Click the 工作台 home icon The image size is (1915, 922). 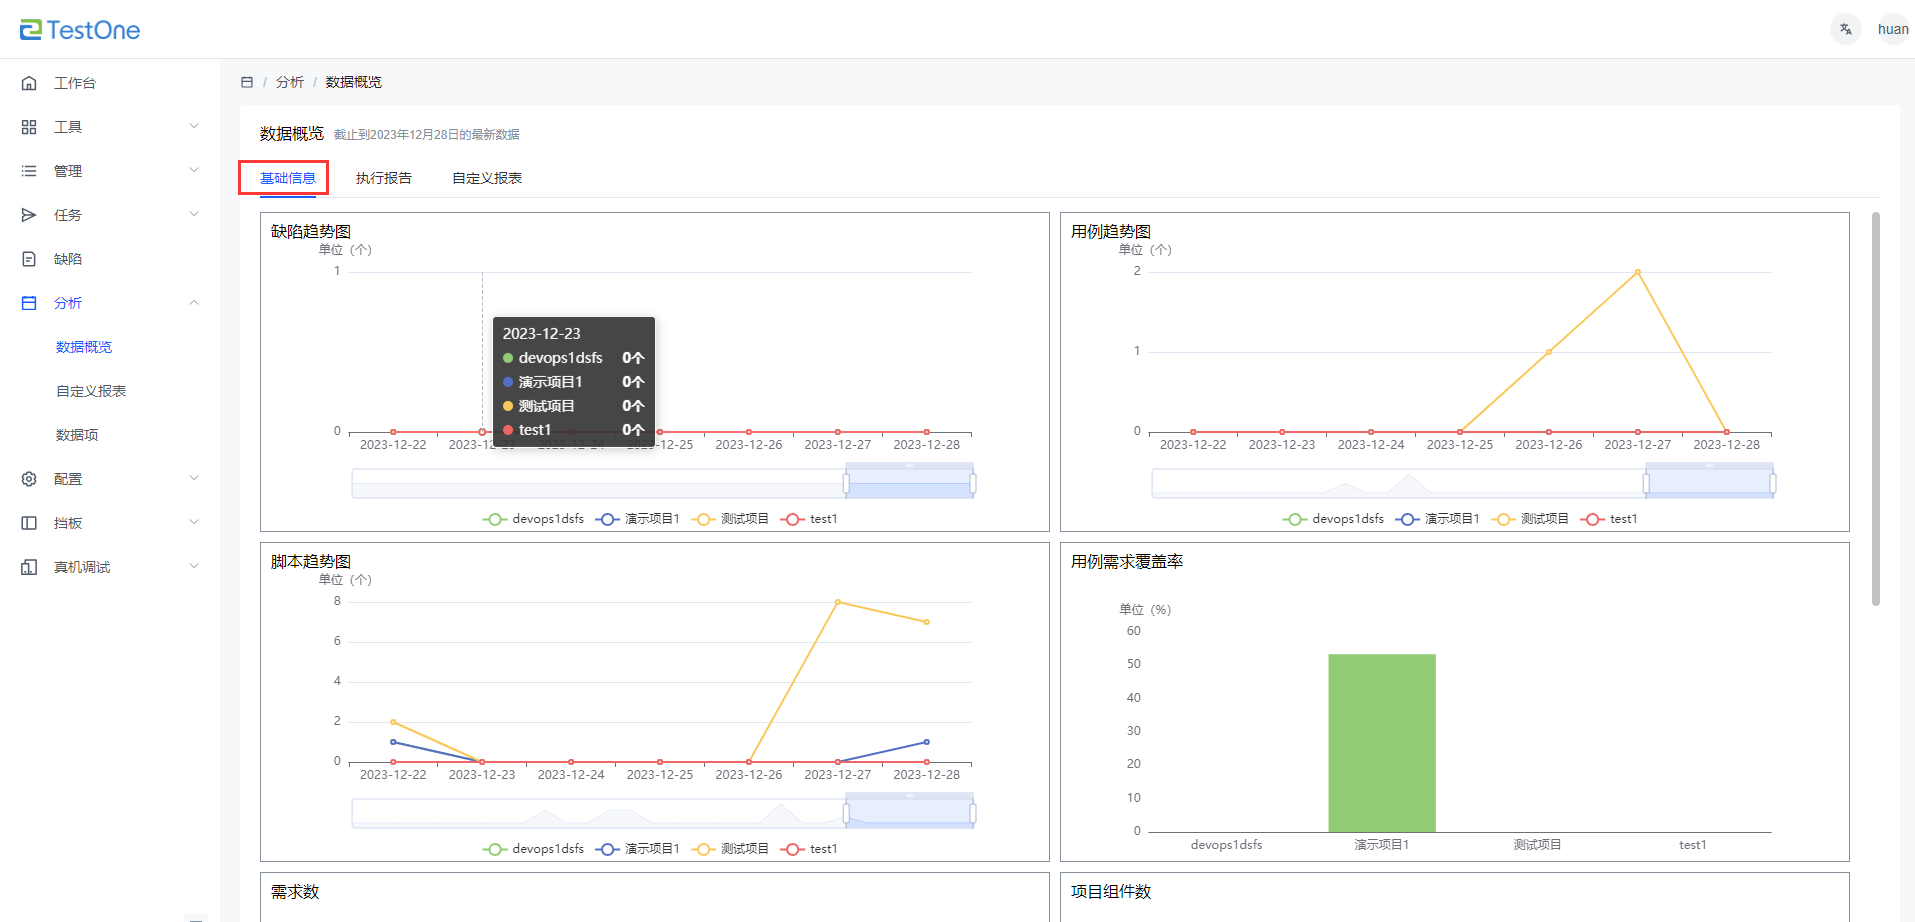(x=29, y=83)
